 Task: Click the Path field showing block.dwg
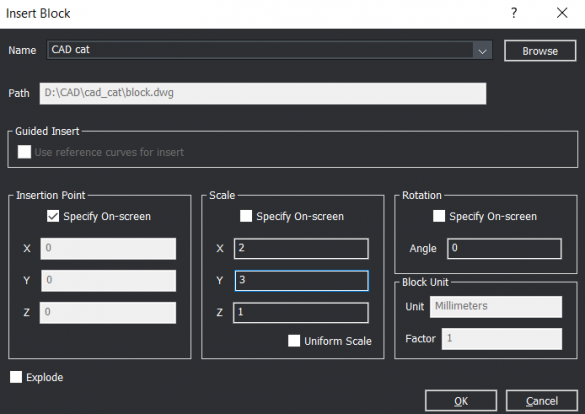click(263, 93)
